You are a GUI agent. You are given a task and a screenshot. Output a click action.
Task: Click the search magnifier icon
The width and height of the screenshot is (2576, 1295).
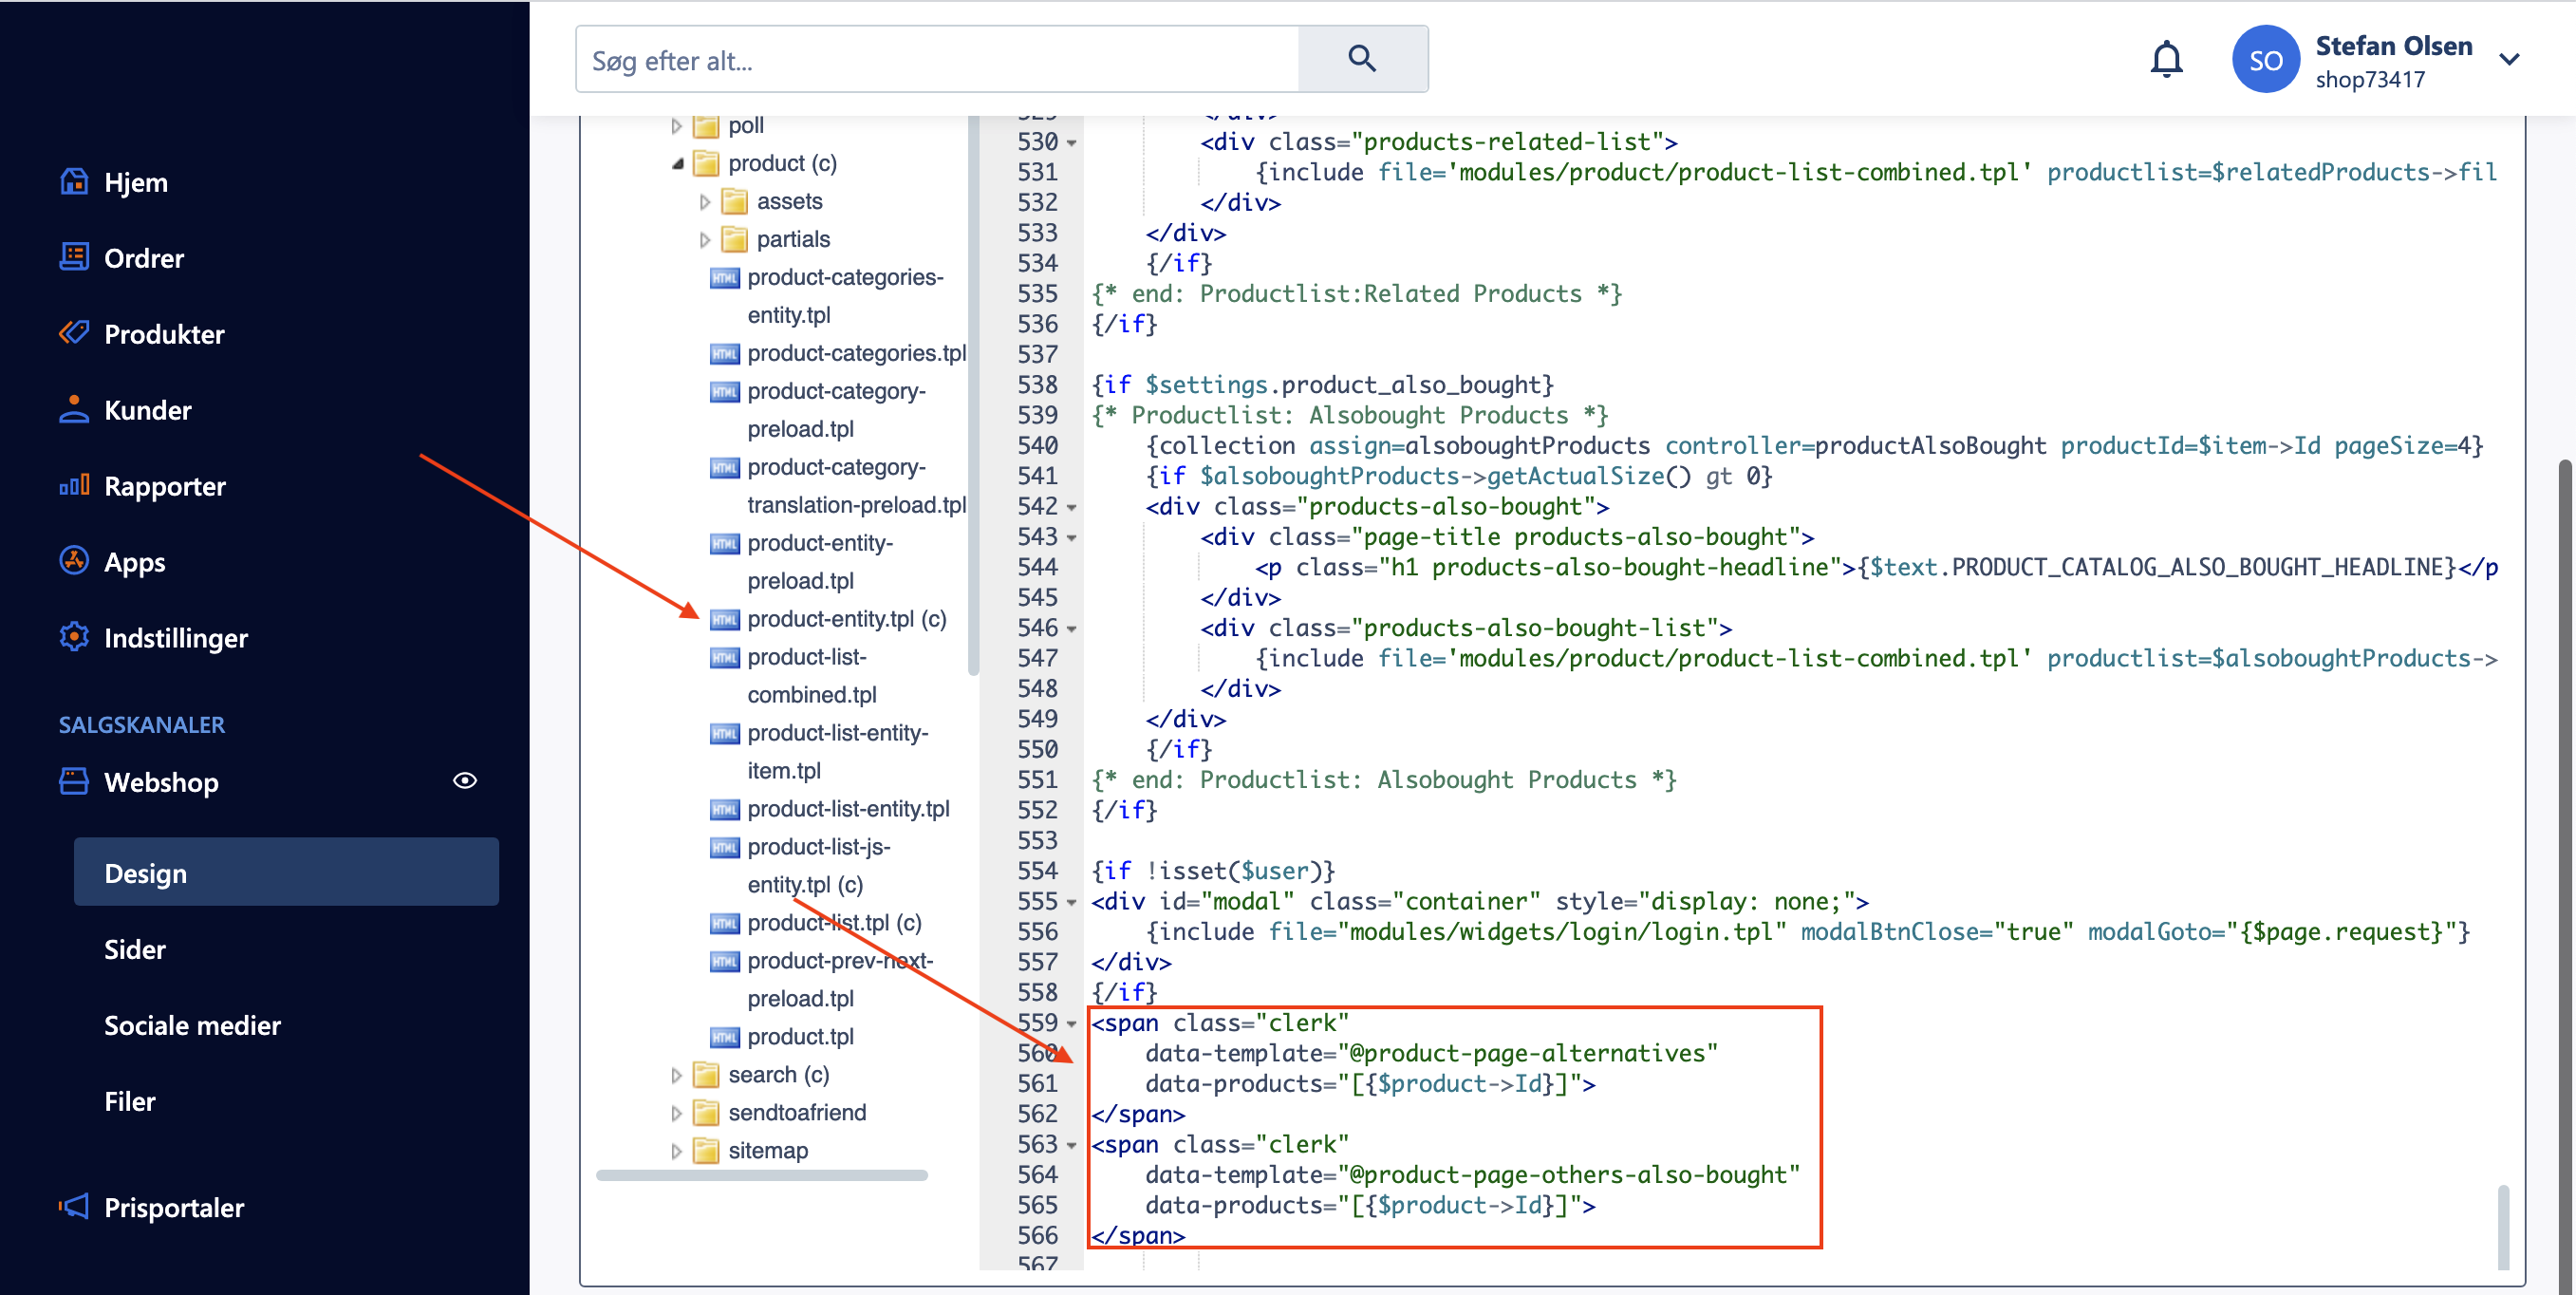(x=1362, y=59)
